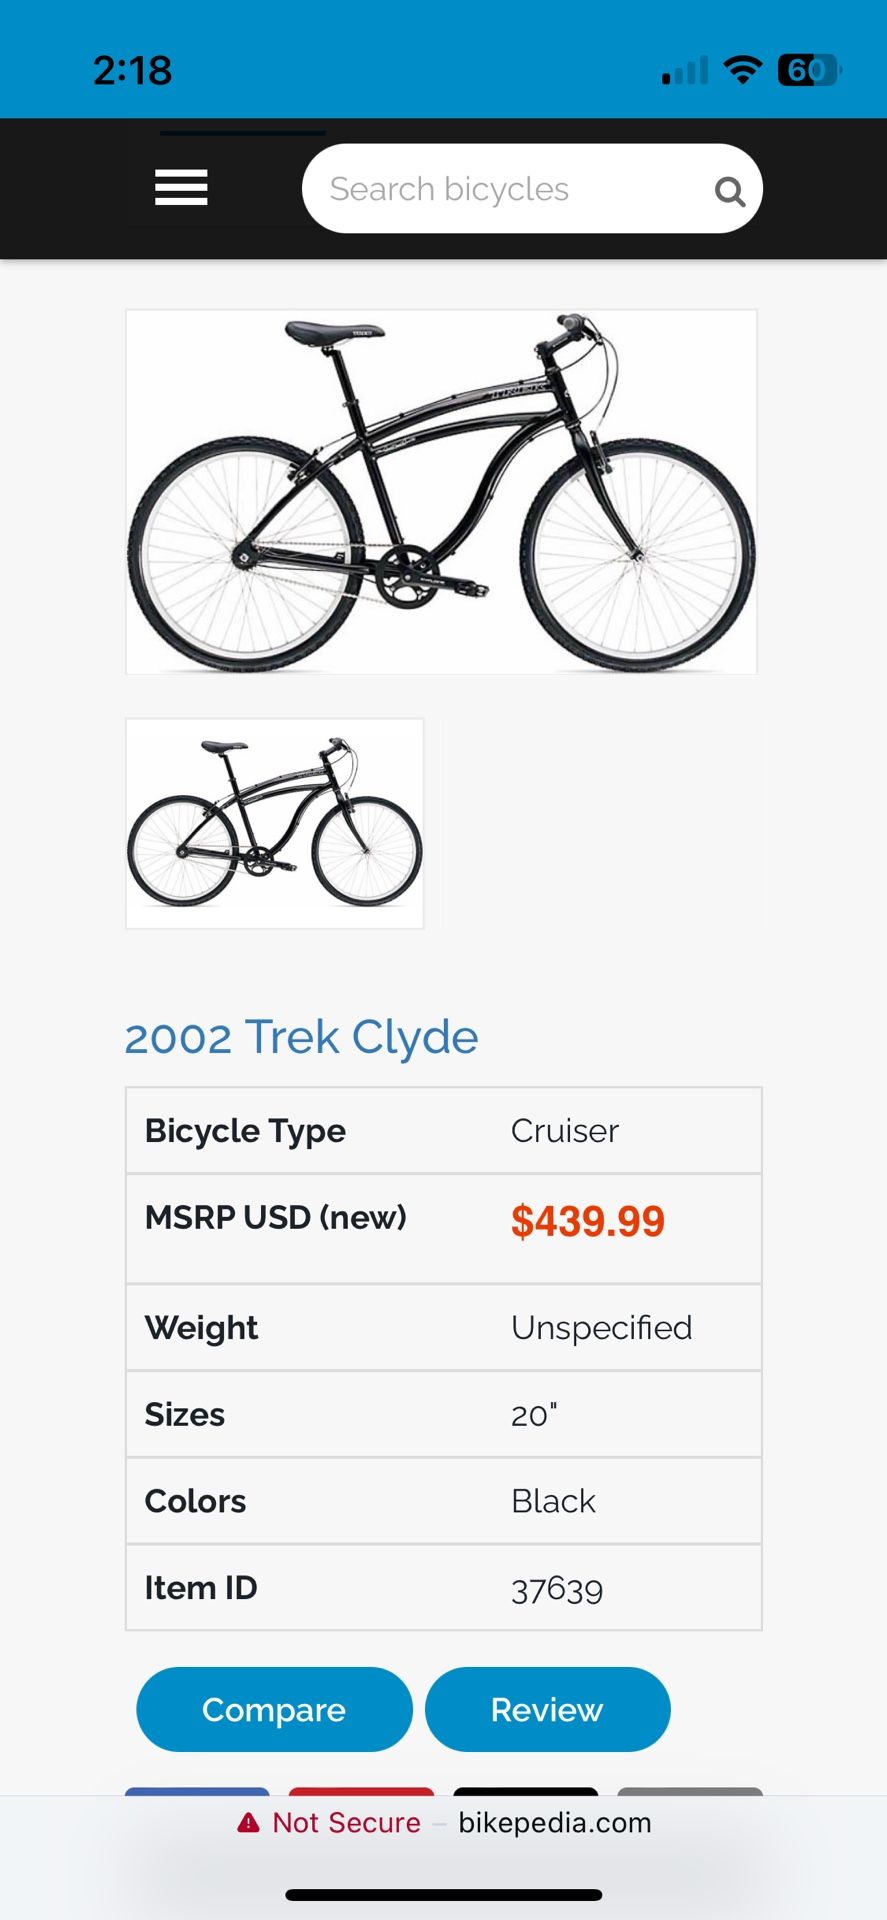Tap the magnifying glass search icon
This screenshot has width=887, height=1920.
click(730, 191)
